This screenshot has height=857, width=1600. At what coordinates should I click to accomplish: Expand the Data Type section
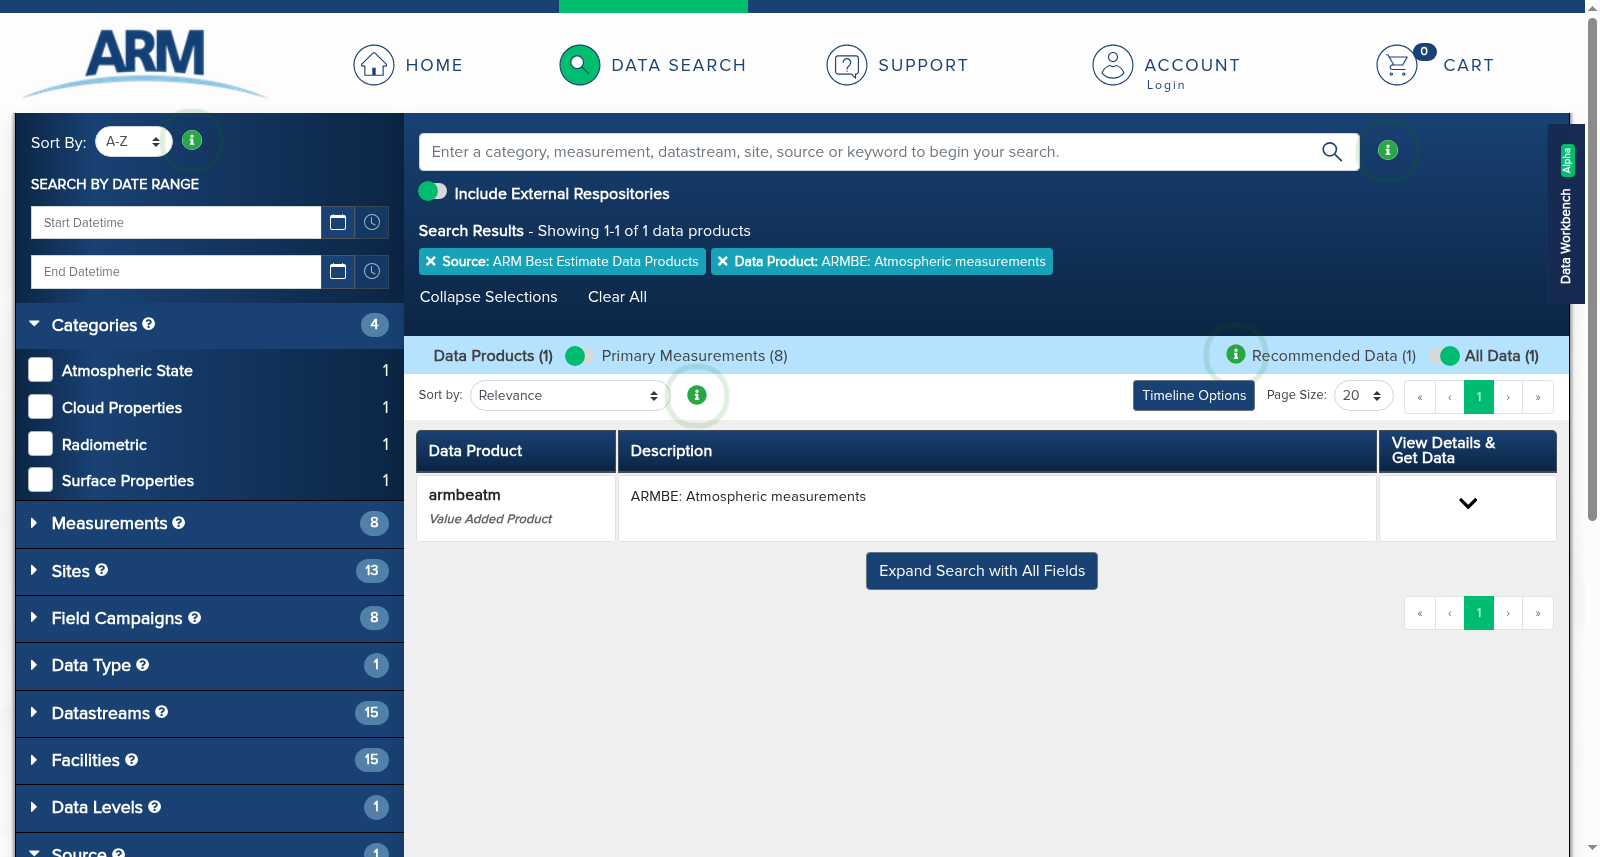[x=34, y=665]
